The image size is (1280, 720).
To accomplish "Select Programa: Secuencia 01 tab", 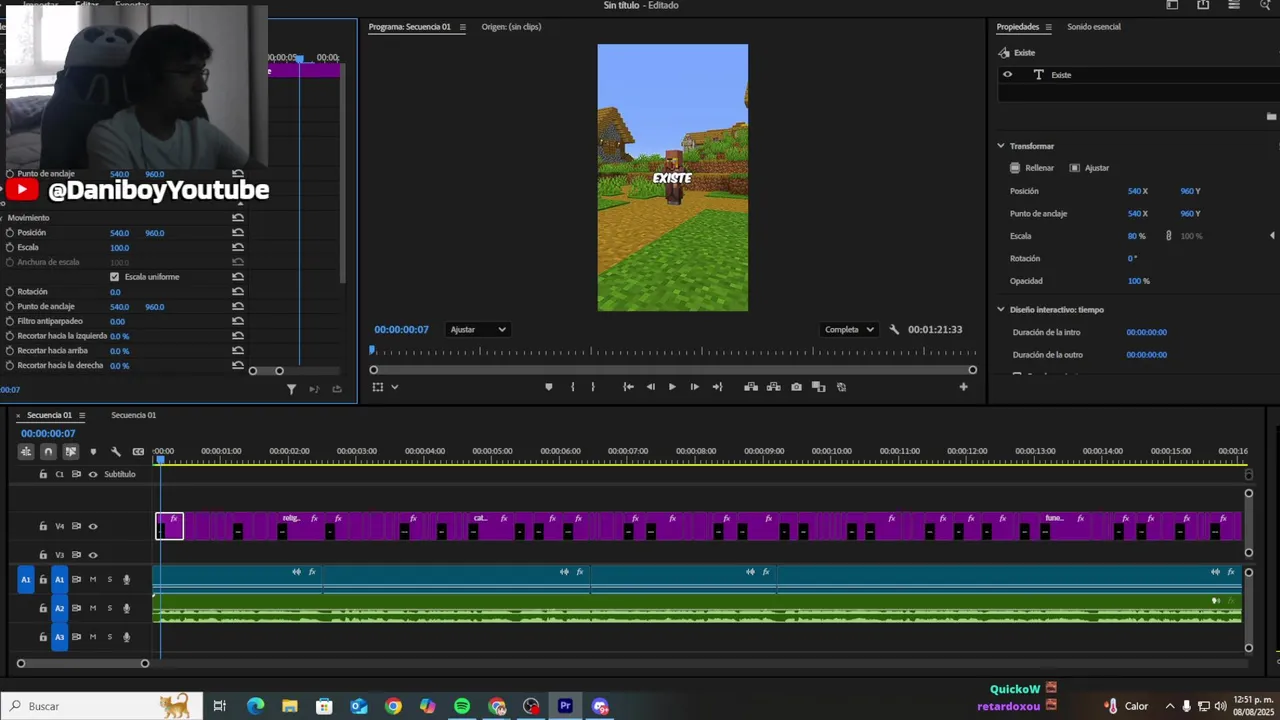I will coord(409,27).
